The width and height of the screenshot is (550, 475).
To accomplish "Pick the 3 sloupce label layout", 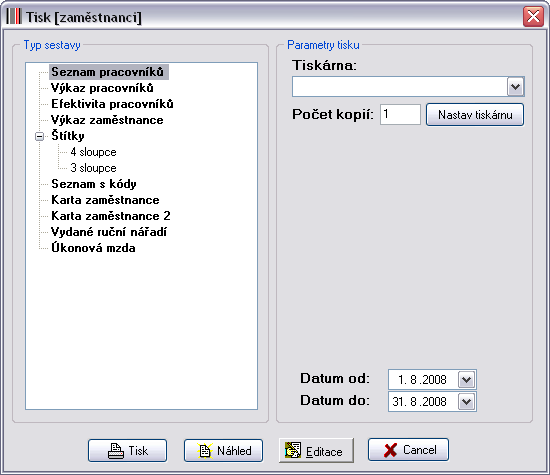I will point(93,168).
